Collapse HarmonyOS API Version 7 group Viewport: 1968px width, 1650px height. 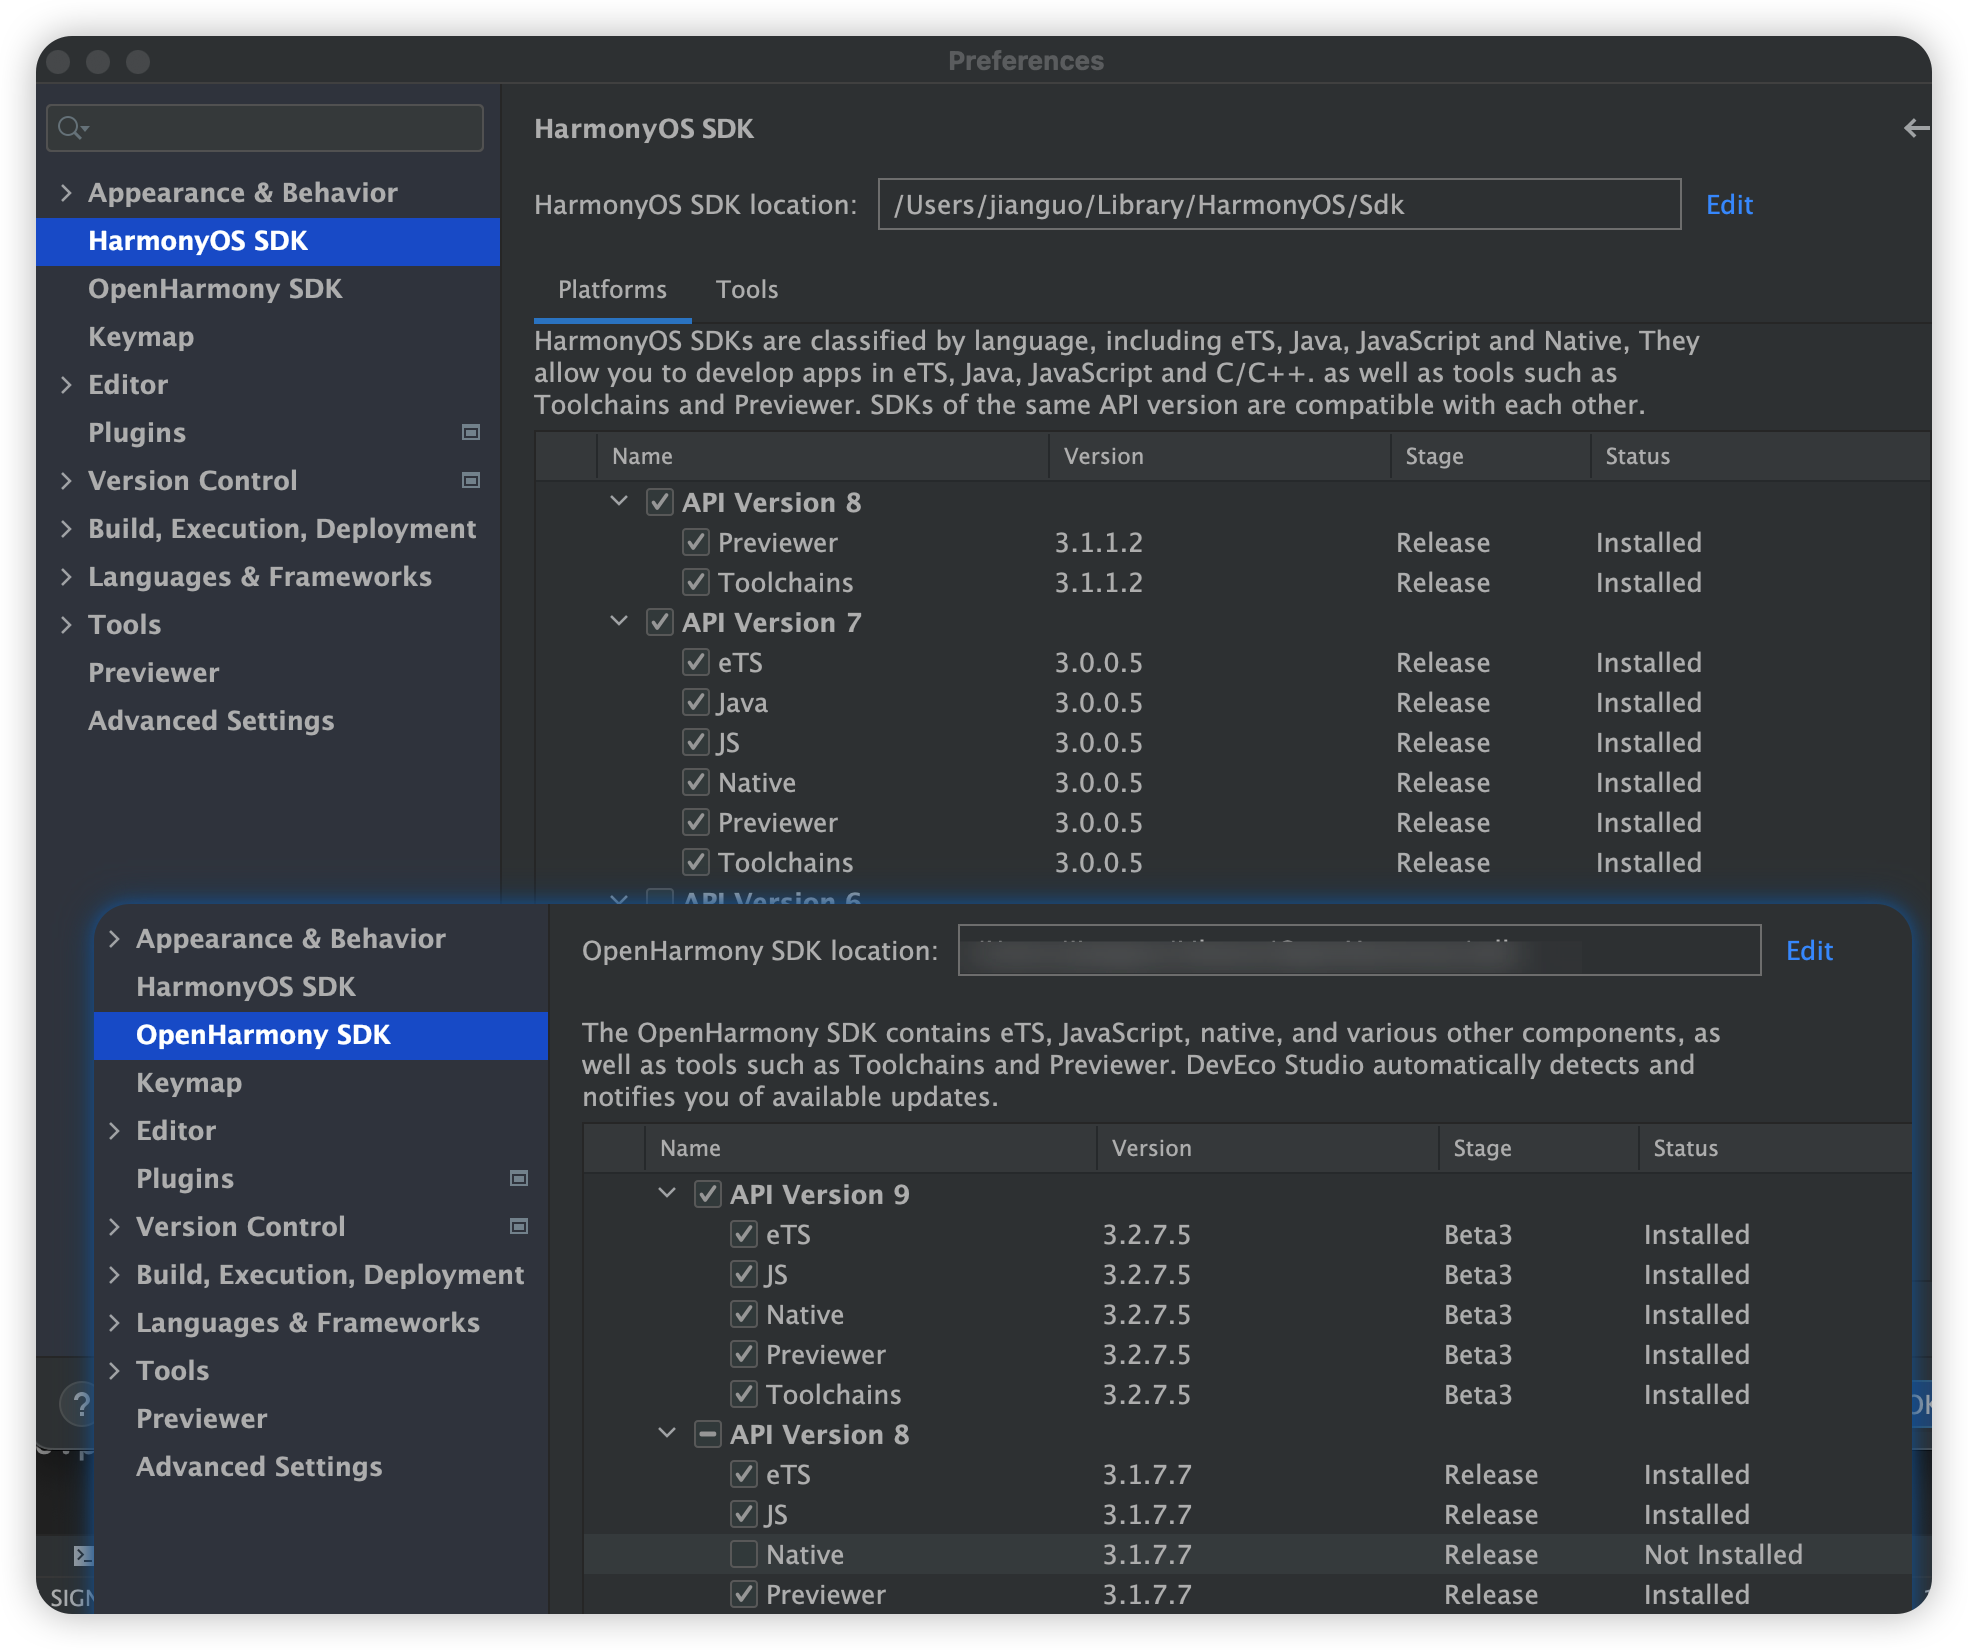point(619,621)
